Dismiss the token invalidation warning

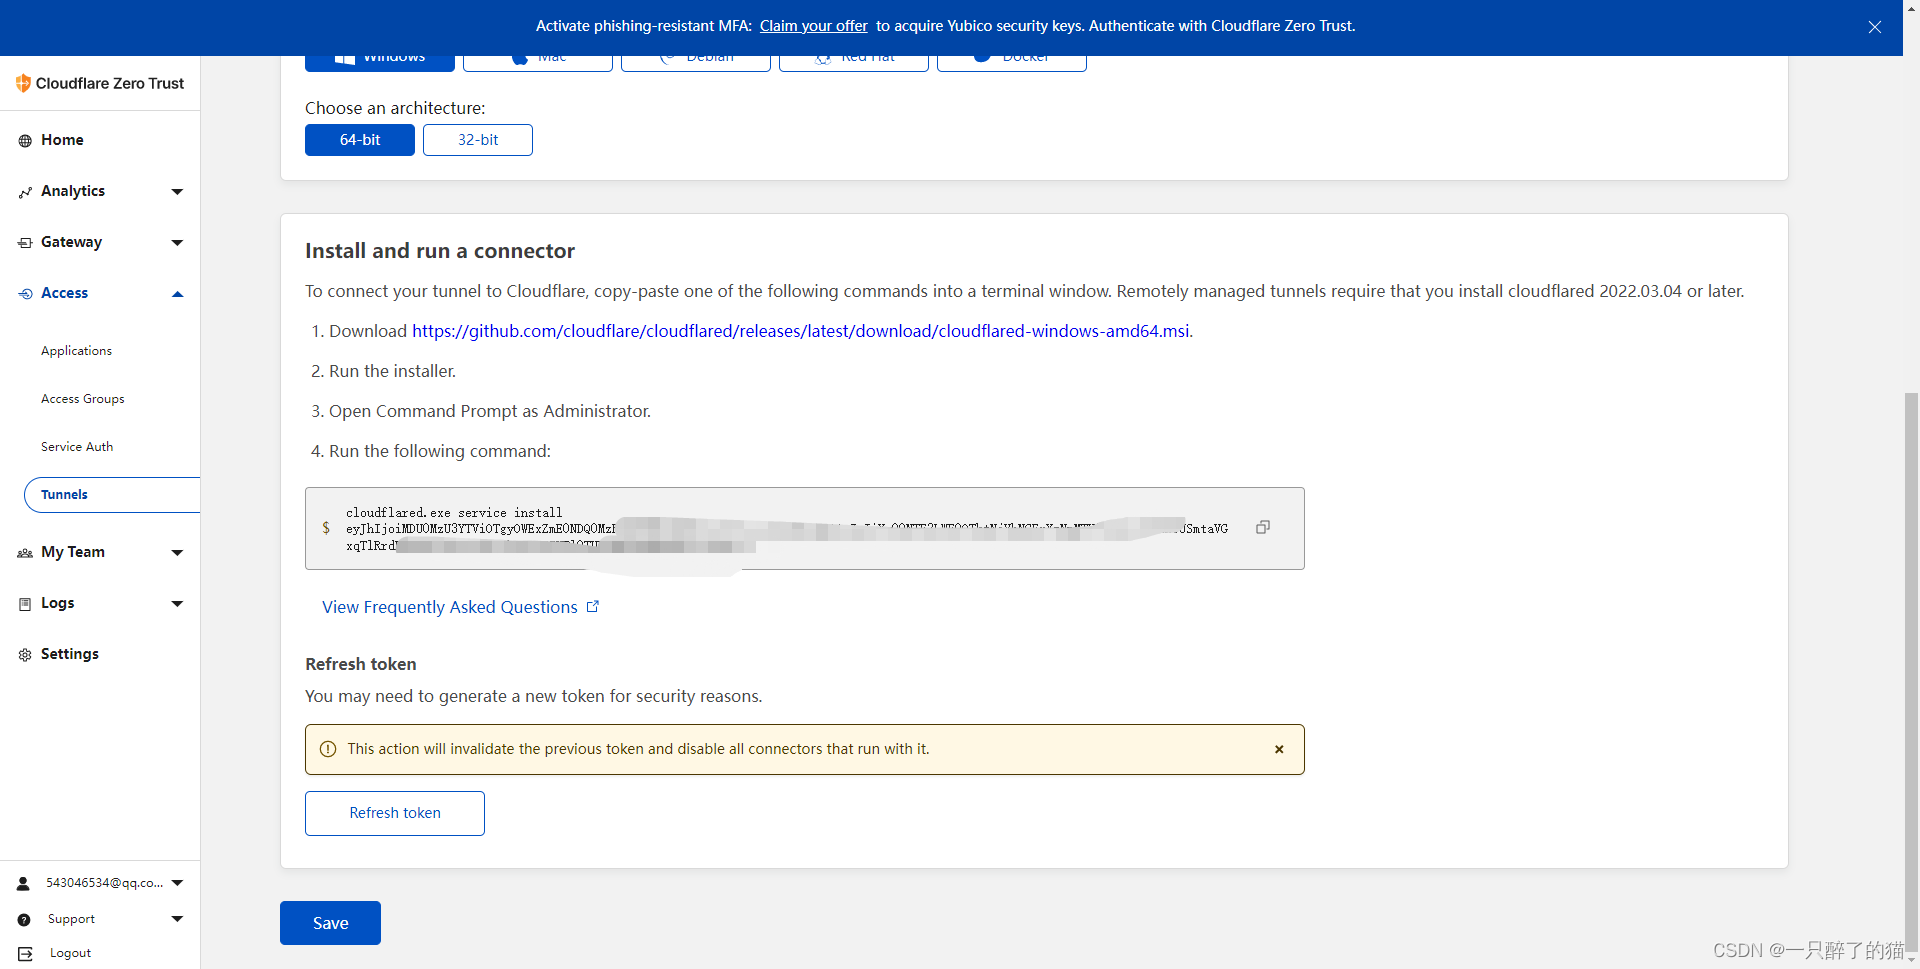pyautogui.click(x=1279, y=749)
